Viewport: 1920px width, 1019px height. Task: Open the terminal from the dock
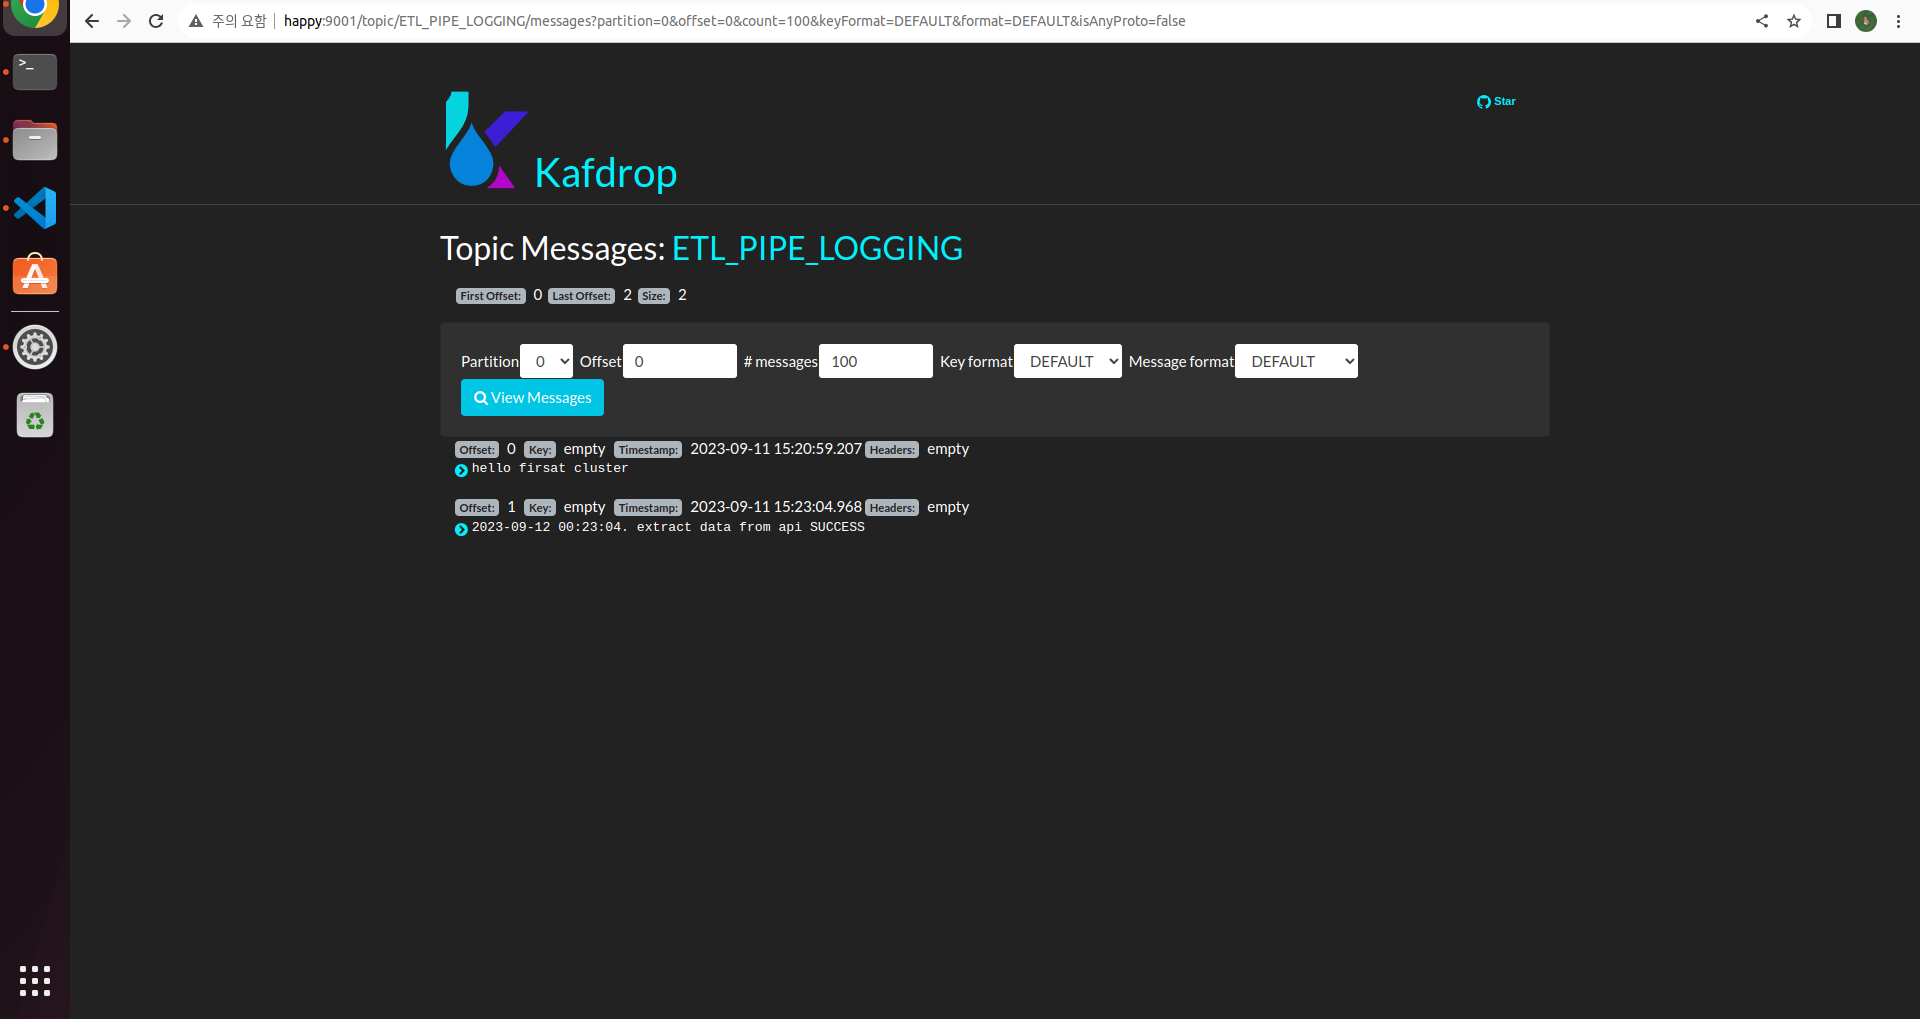coord(34,71)
